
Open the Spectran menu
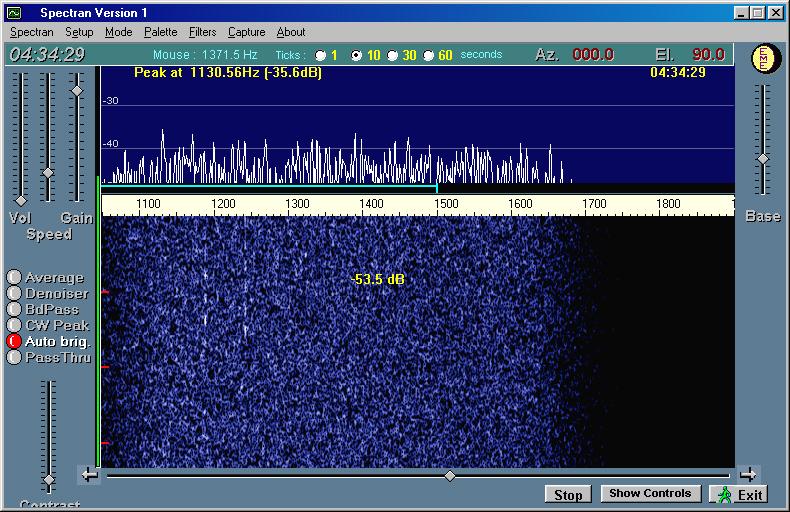[x=31, y=32]
